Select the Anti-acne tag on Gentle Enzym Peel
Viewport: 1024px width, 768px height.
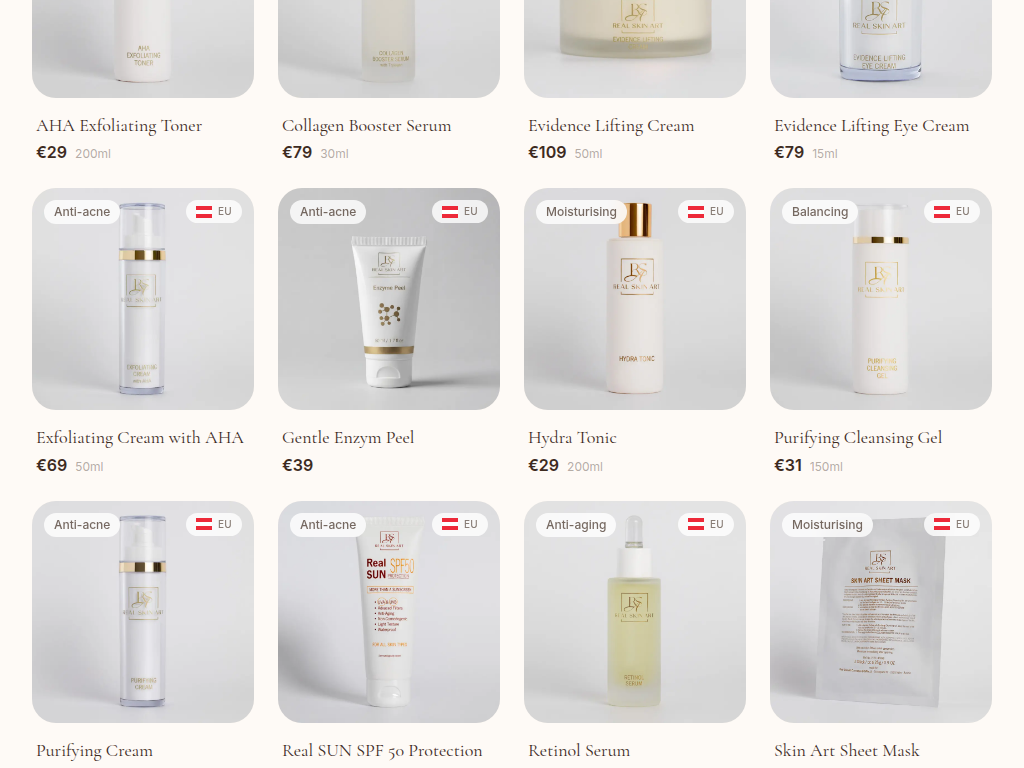click(x=328, y=212)
